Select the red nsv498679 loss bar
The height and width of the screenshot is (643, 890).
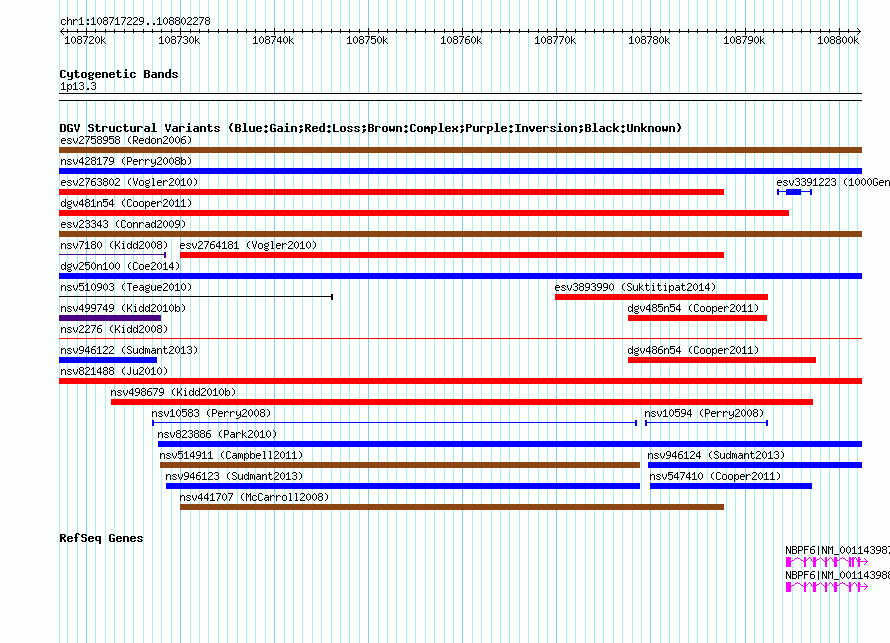coord(462,402)
